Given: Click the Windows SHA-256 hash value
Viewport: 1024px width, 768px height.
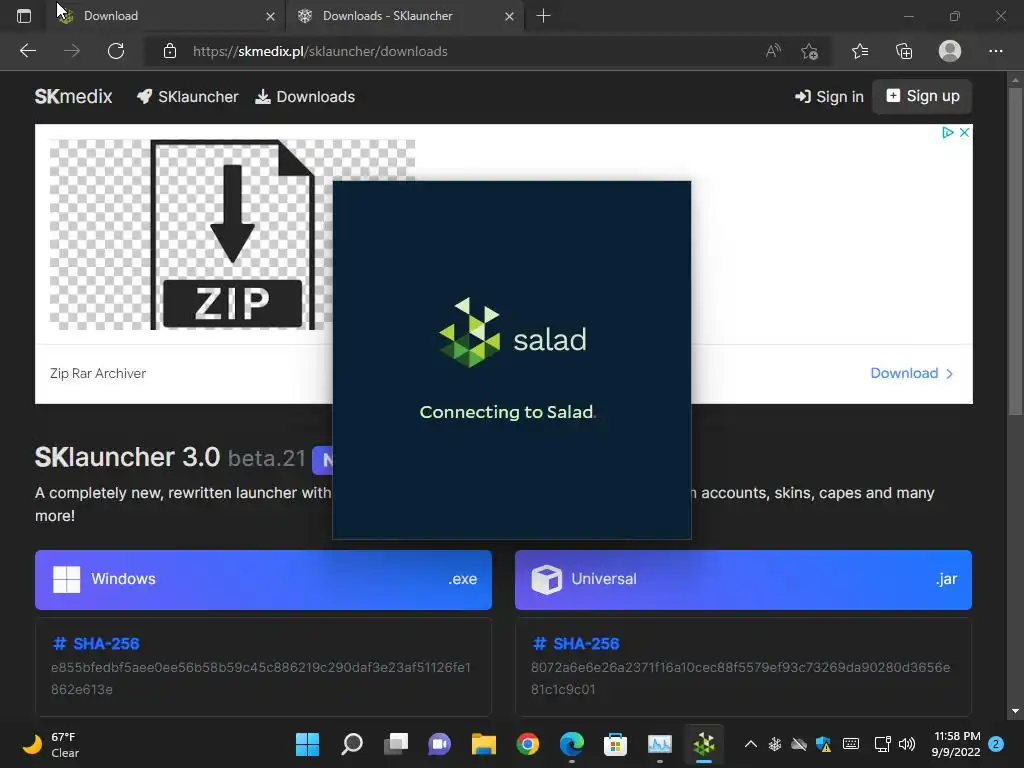Looking at the screenshot, I should [x=261, y=678].
